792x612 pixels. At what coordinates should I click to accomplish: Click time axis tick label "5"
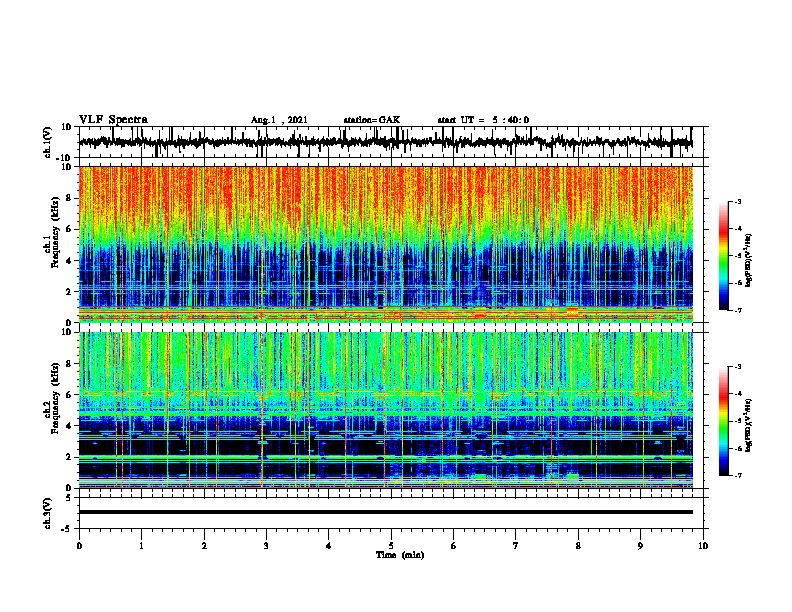391,546
